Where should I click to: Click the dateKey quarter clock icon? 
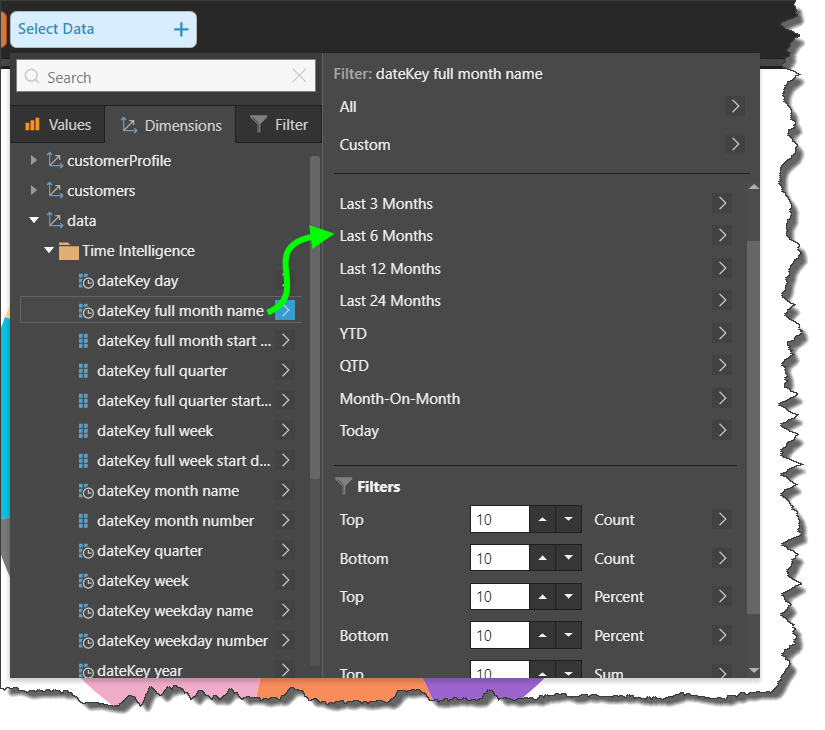[x=86, y=551]
